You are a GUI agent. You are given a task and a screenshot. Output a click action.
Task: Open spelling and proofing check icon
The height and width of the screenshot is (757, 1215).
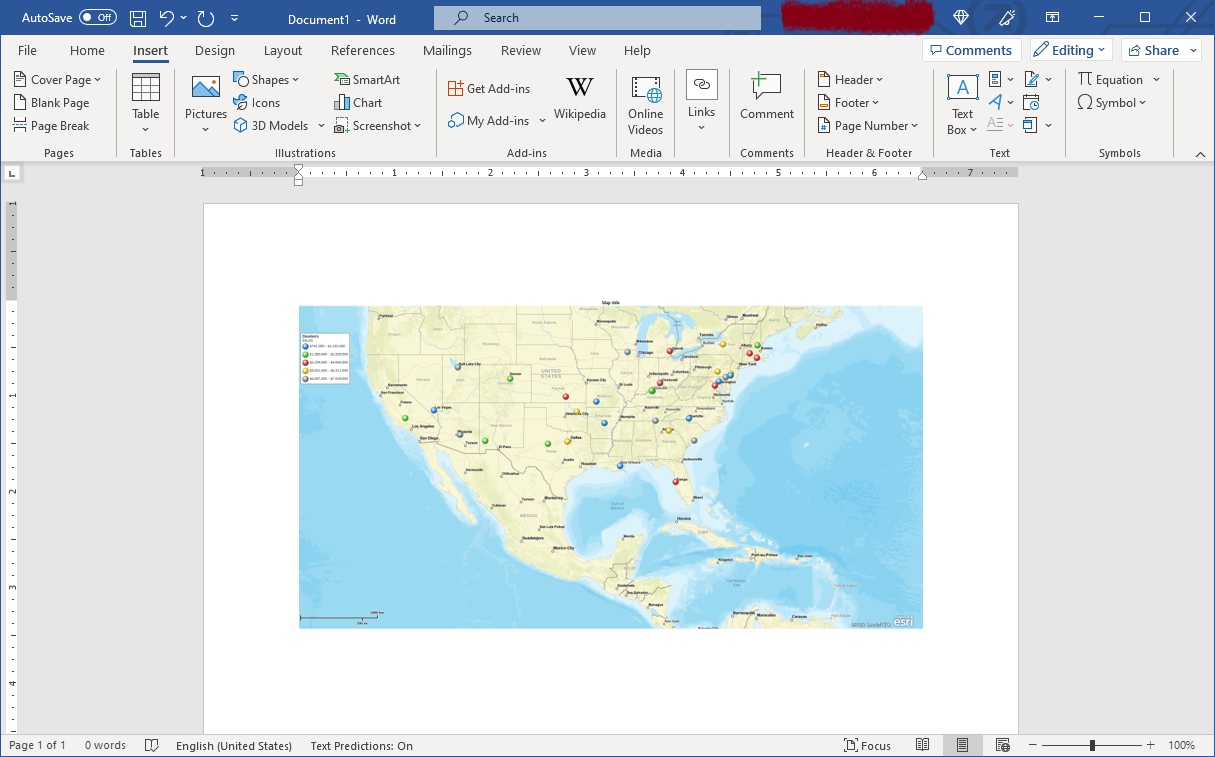152,746
